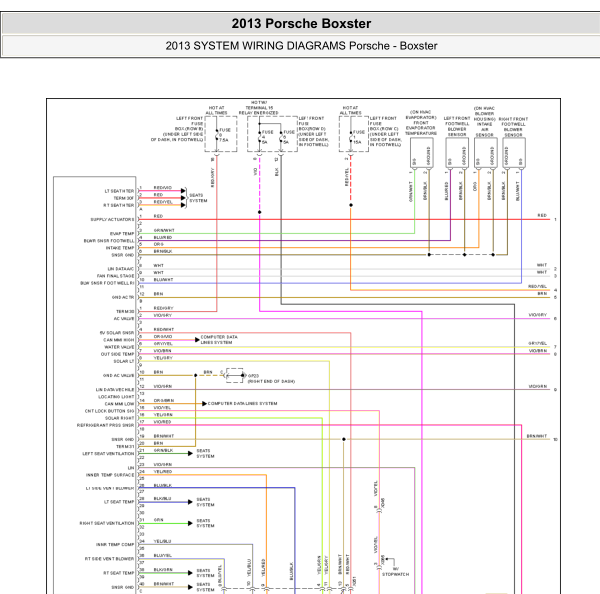This screenshot has width=600, height=594.
Task: Click the "W/ STOPWATCH" connector note
Action: (x=396, y=571)
